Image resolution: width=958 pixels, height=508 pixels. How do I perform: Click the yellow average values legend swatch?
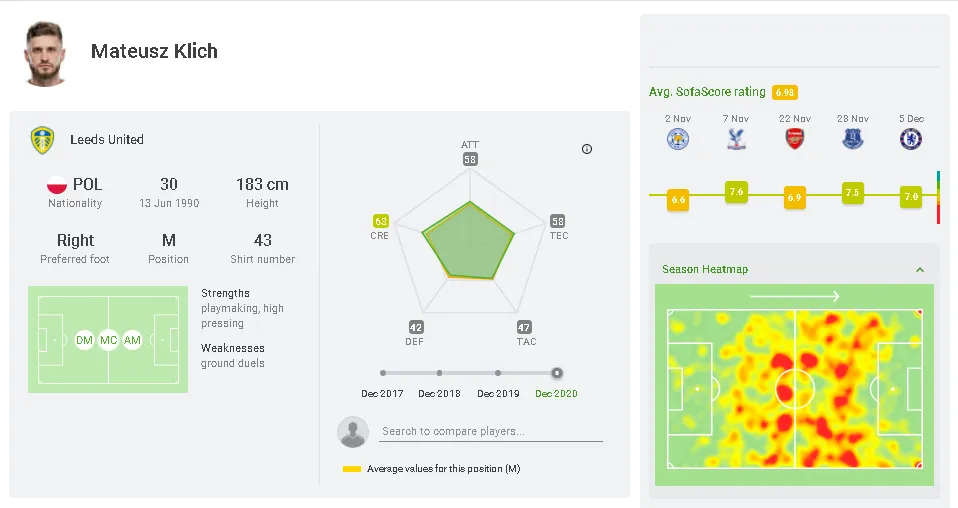click(351, 469)
